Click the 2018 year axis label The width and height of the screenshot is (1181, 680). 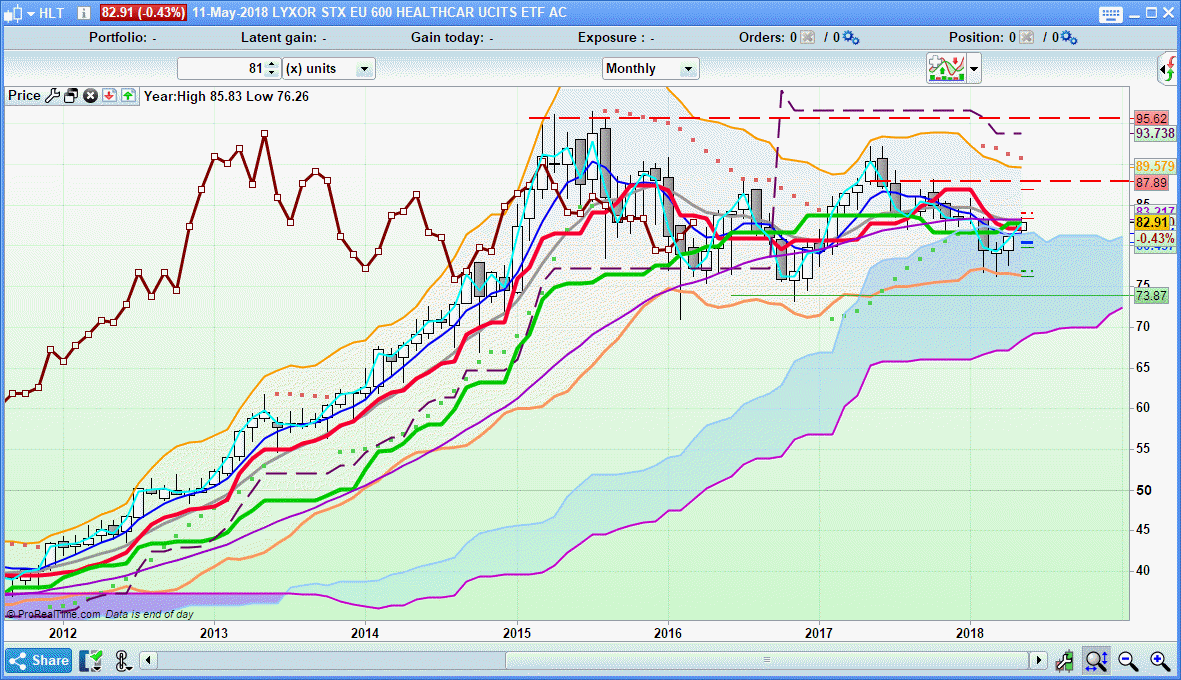click(970, 633)
